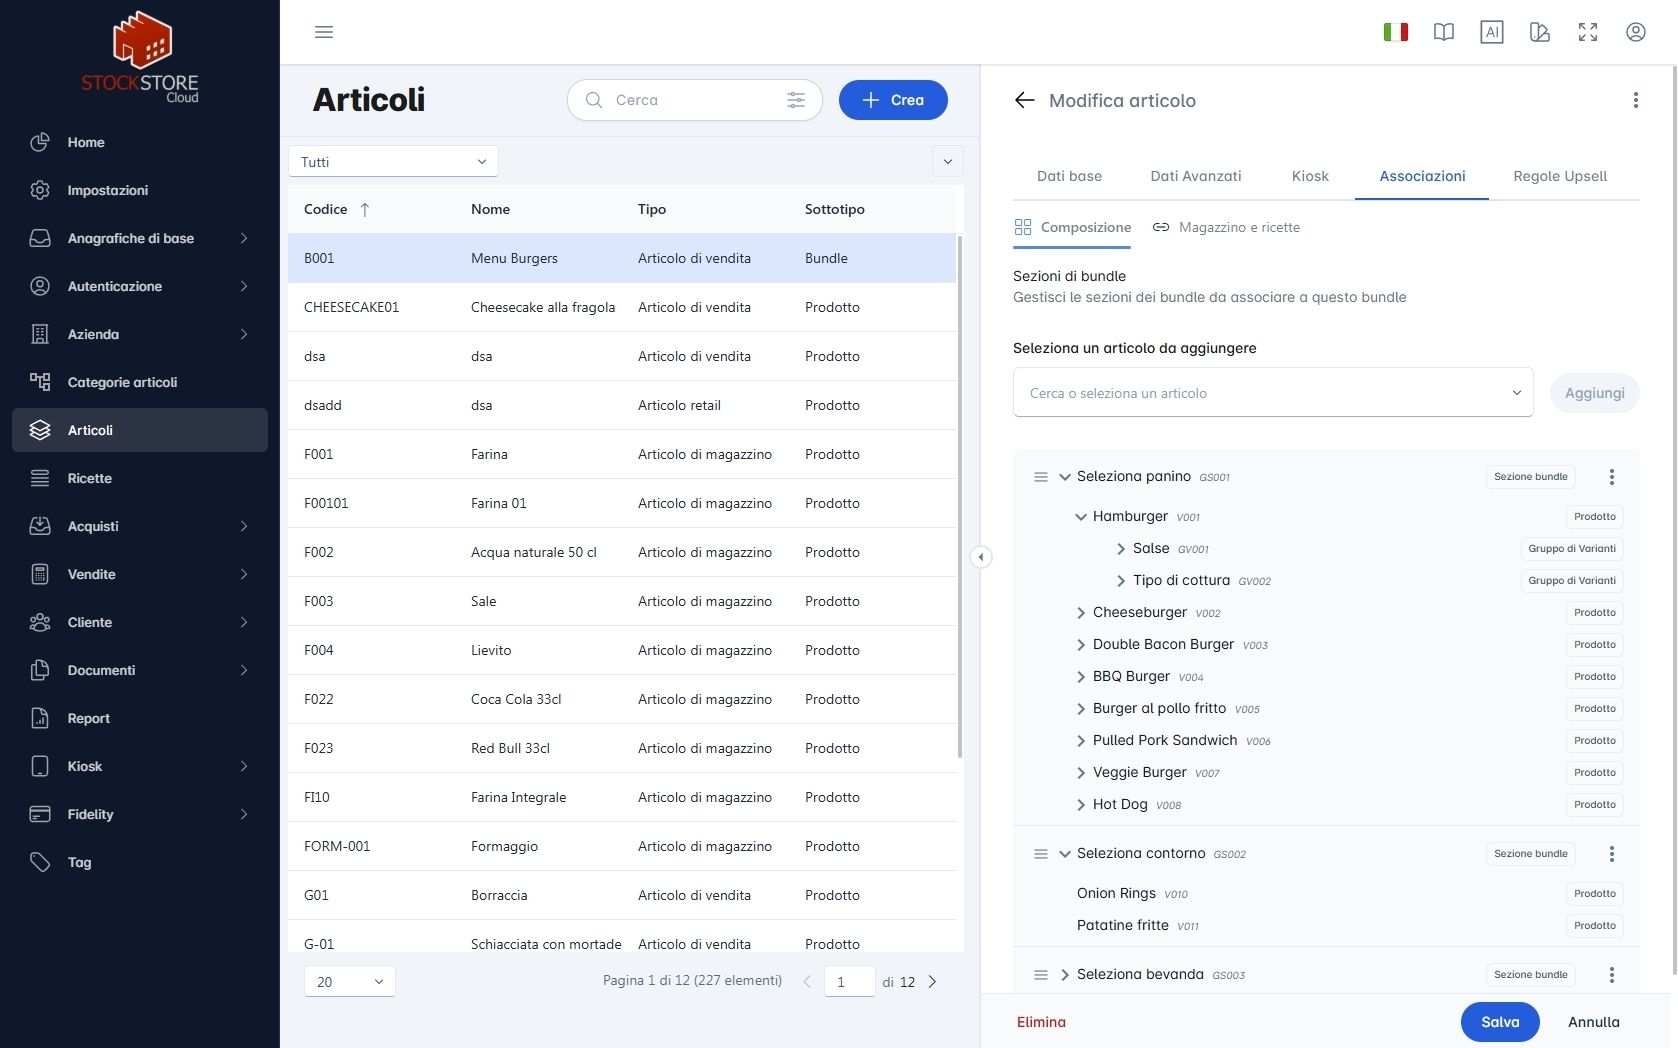
Task: Expand the Cheeseburger product node
Action: [1081, 613]
